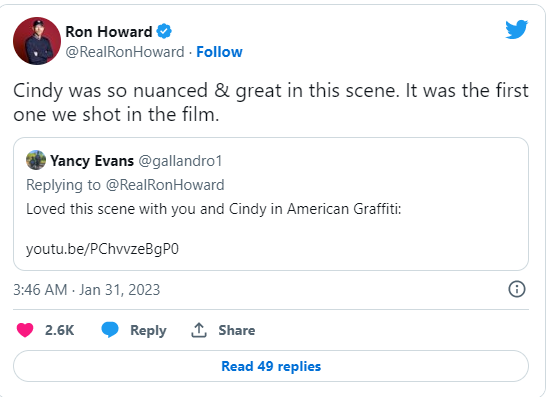Open the youtu.be/PChvvzeBgP0 link
This screenshot has width=558, height=397.
tap(102, 249)
